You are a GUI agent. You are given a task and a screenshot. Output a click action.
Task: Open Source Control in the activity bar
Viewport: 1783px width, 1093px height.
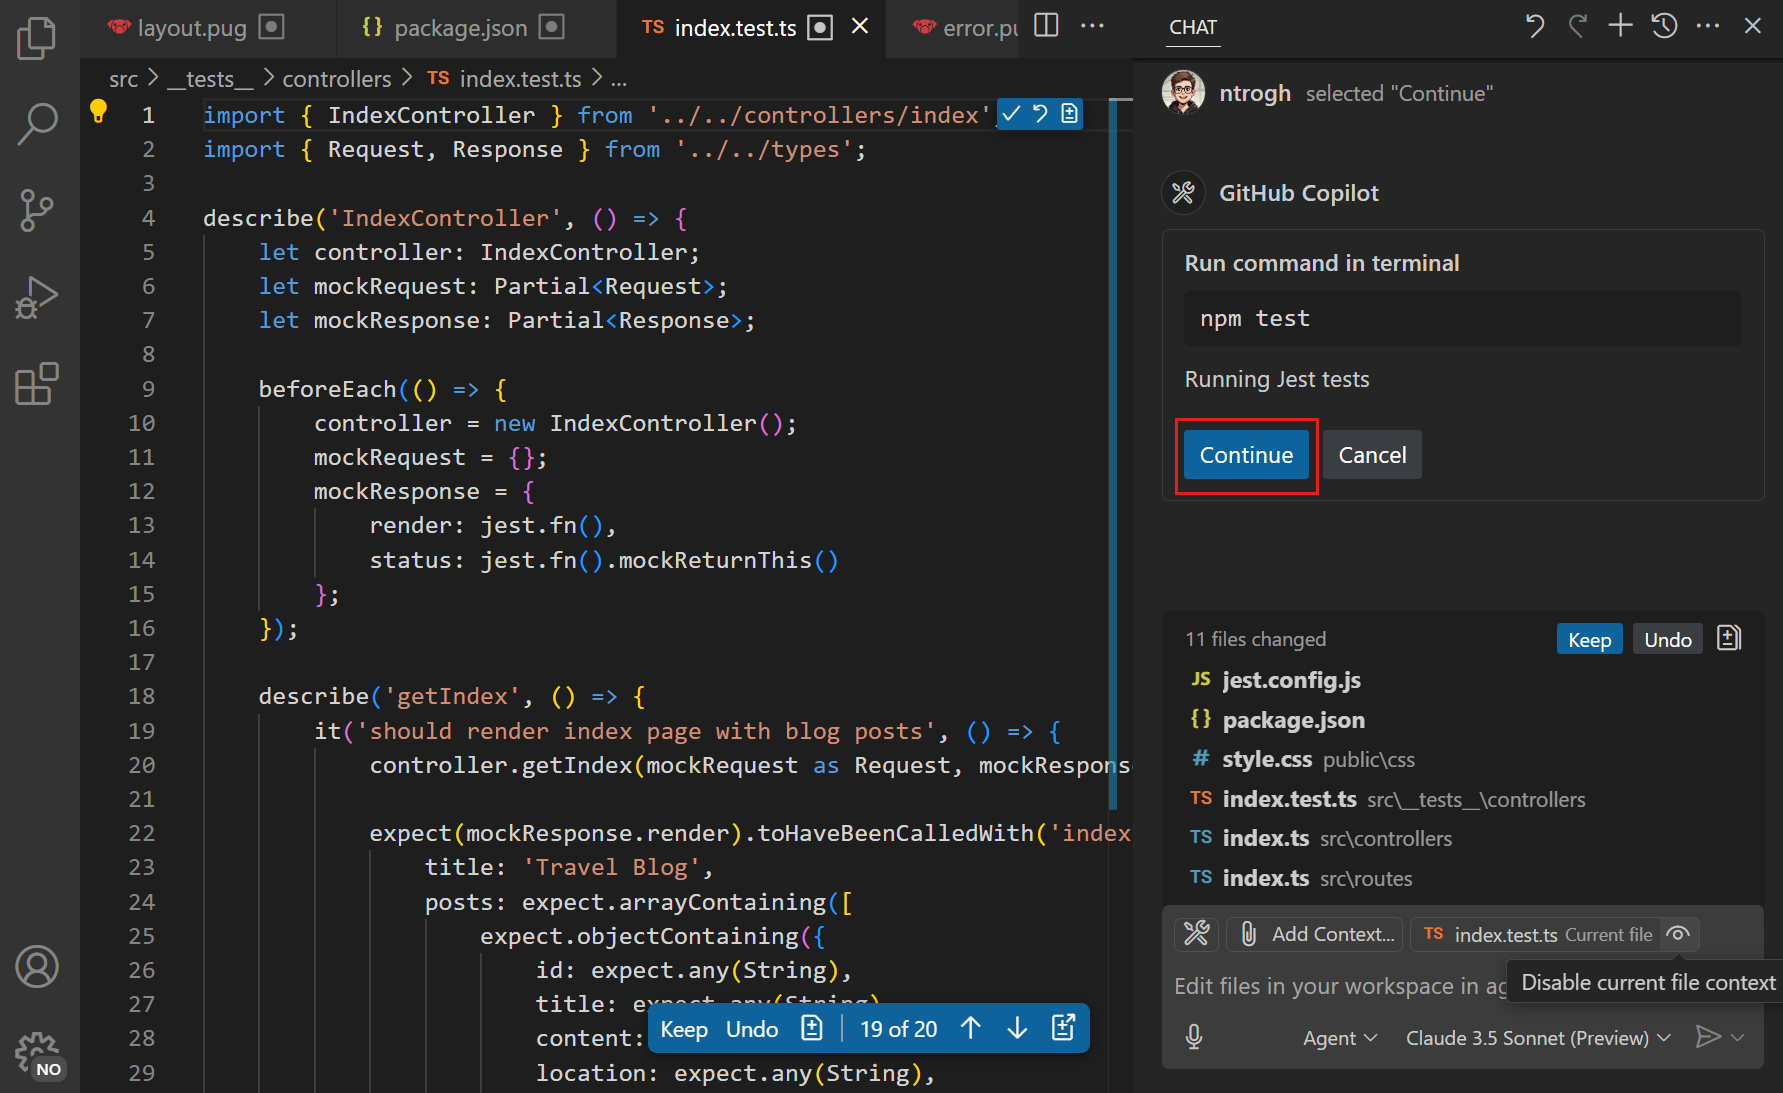(37, 210)
